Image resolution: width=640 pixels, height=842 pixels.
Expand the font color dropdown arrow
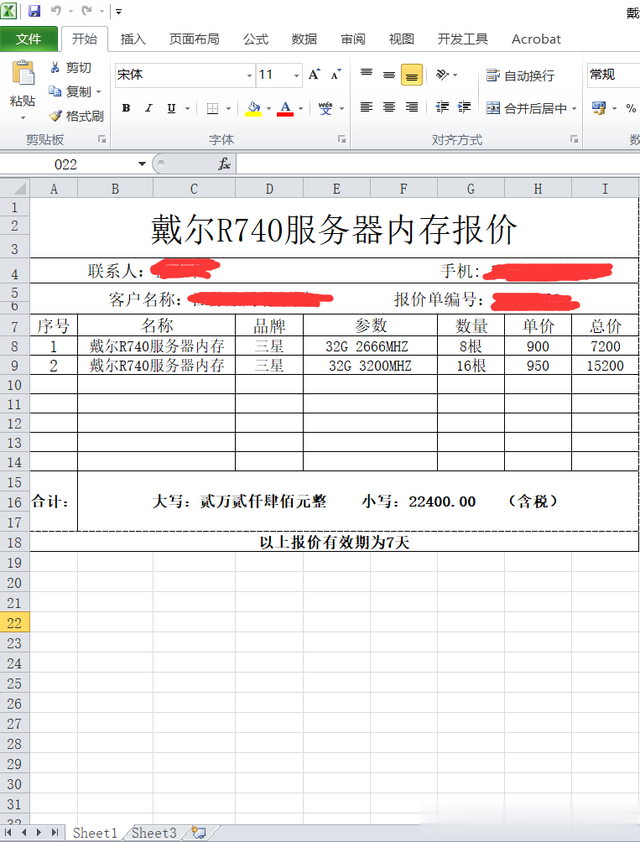point(301,108)
